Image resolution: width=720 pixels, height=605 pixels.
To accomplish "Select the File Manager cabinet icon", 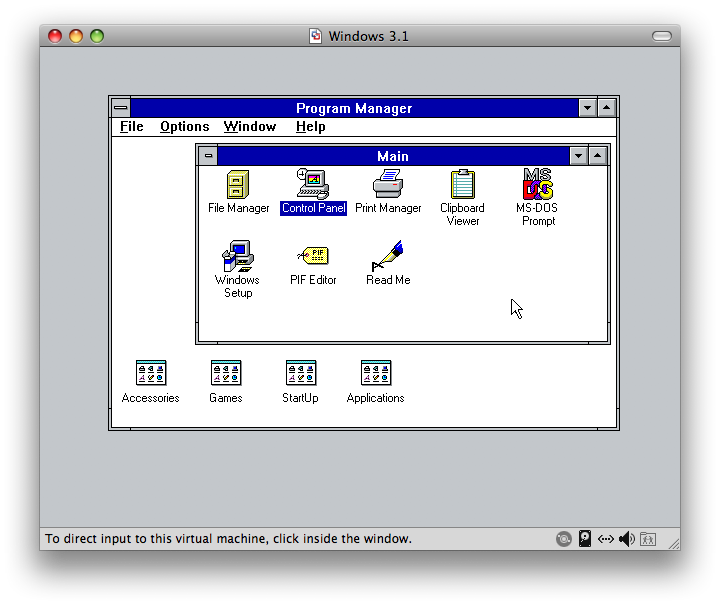I will [238, 184].
